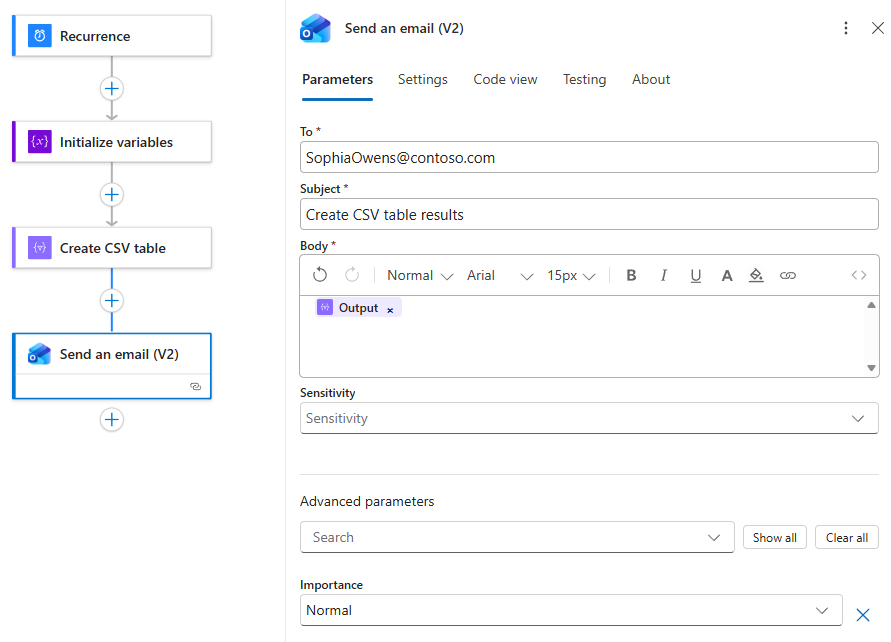The width and height of the screenshot is (891, 642).
Task: Open the Testing tab
Action: pyautogui.click(x=584, y=80)
